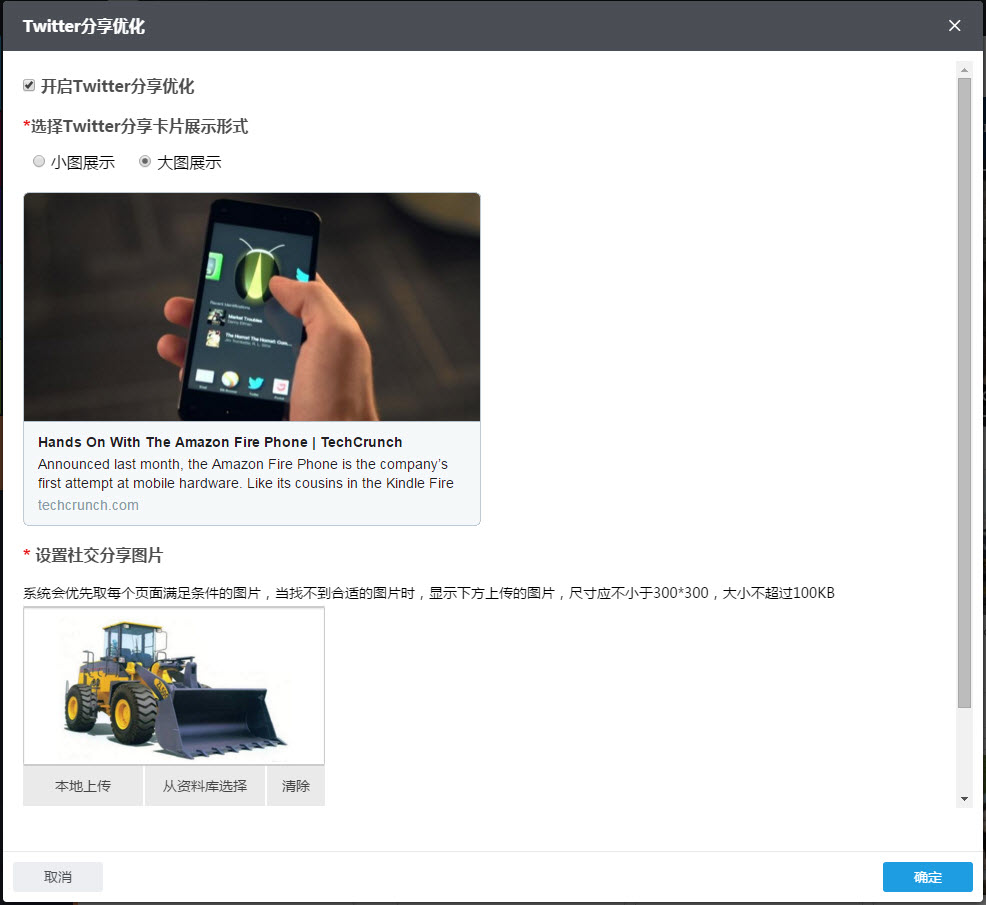Click the 清除 clear button
Image resolution: width=986 pixels, height=905 pixels.
coord(295,786)
